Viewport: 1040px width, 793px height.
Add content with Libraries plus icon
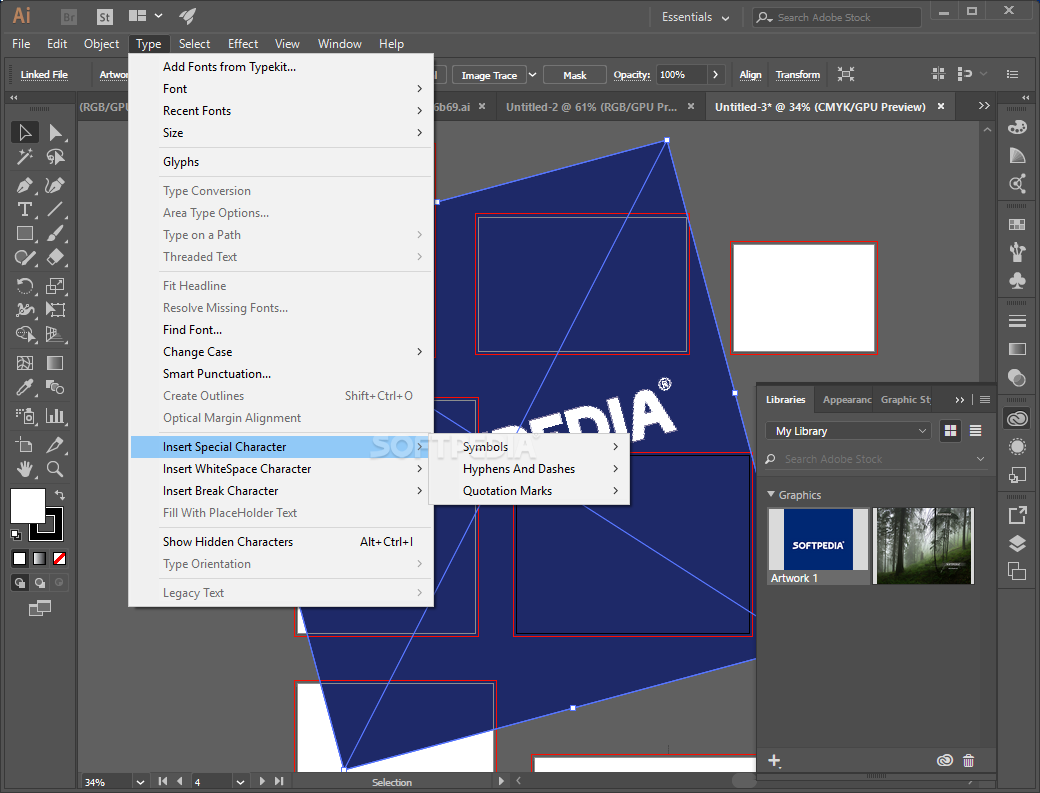point(774,761)
